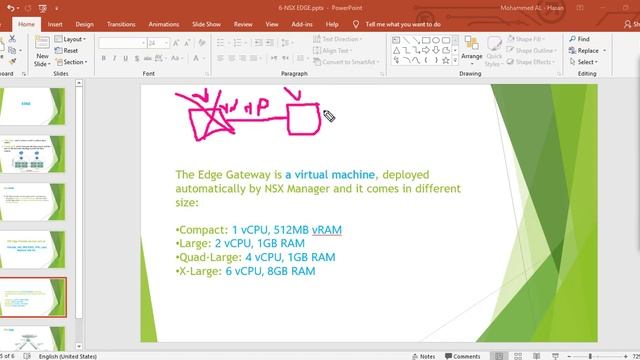Open the Layout dropdown
640x360 pixels.
70,39
